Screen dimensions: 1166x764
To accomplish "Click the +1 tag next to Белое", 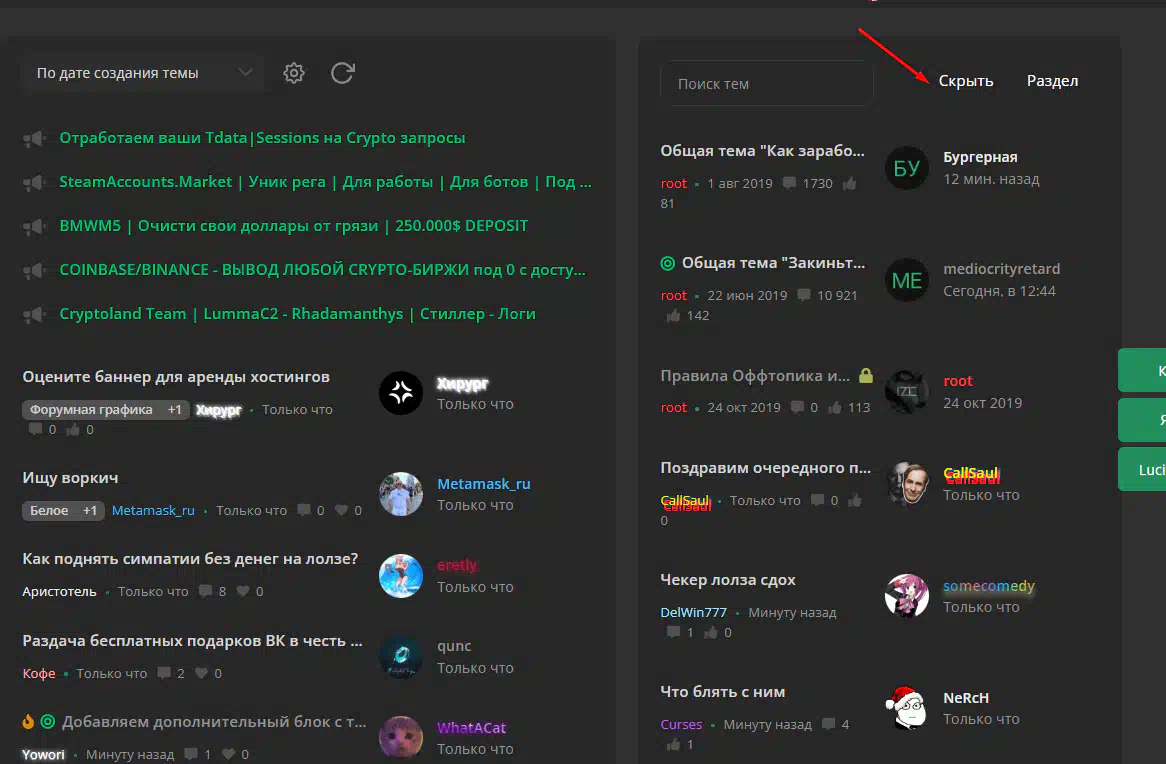I will point(90,510).
